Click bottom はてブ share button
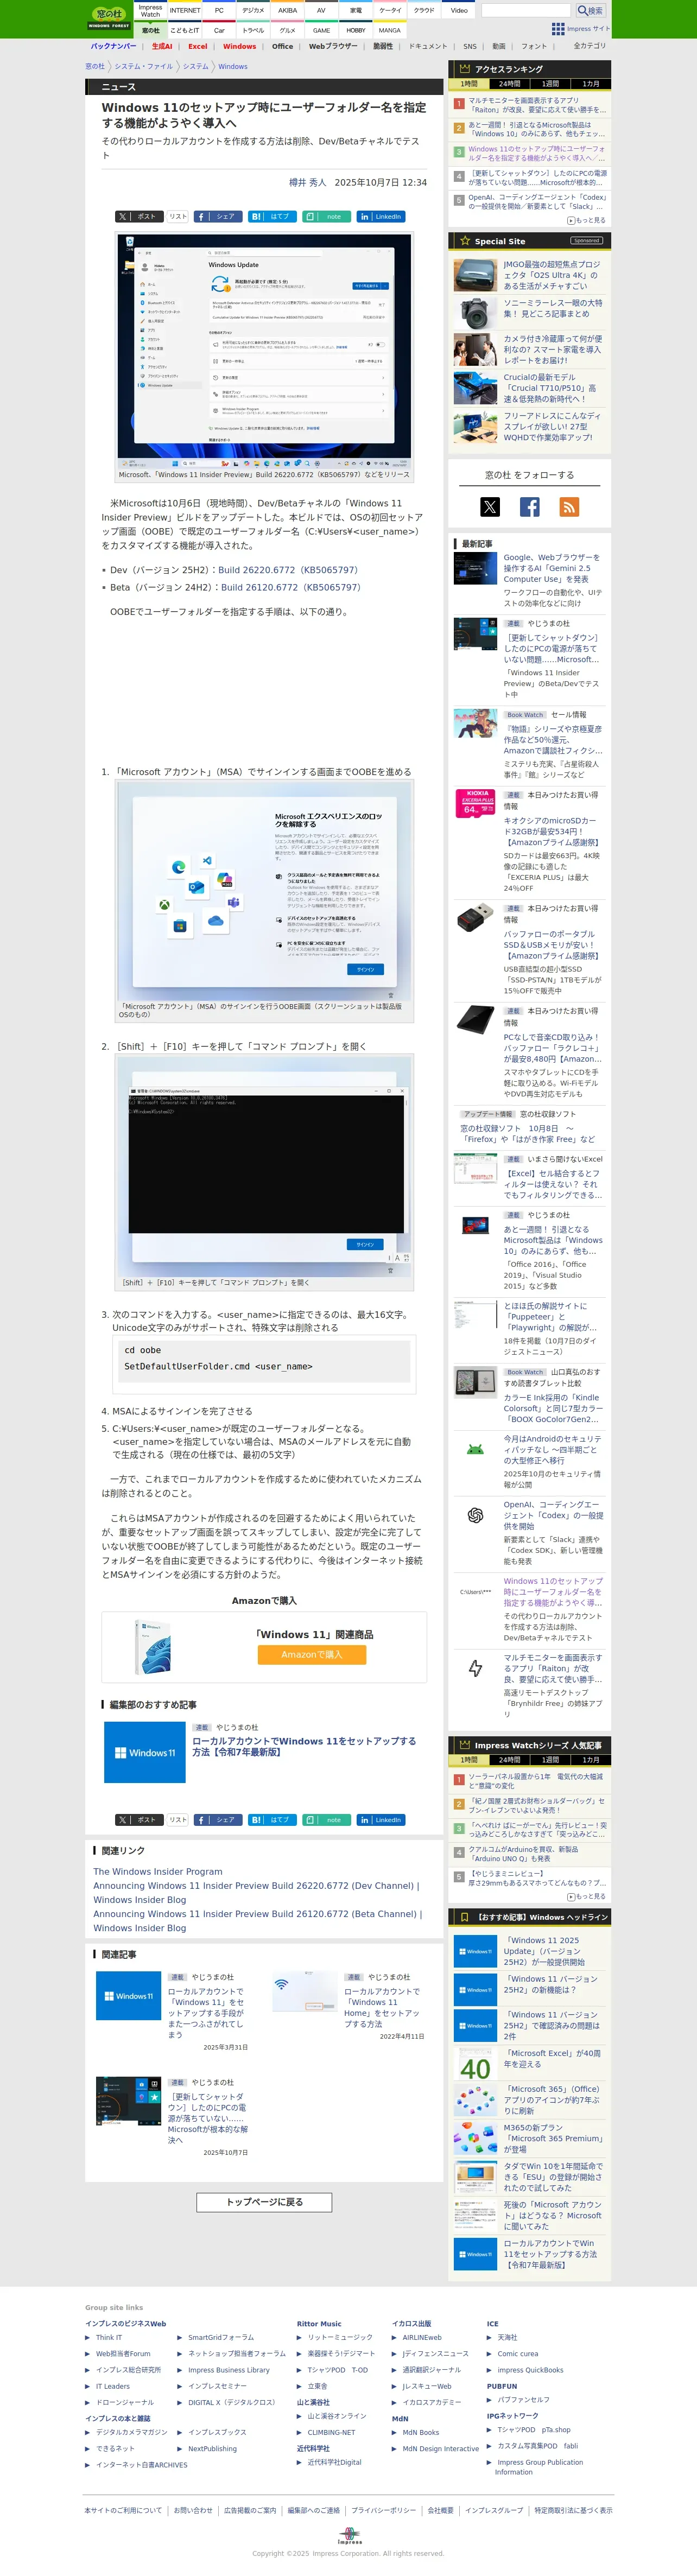The image size is (697, 2576). 272,1820
